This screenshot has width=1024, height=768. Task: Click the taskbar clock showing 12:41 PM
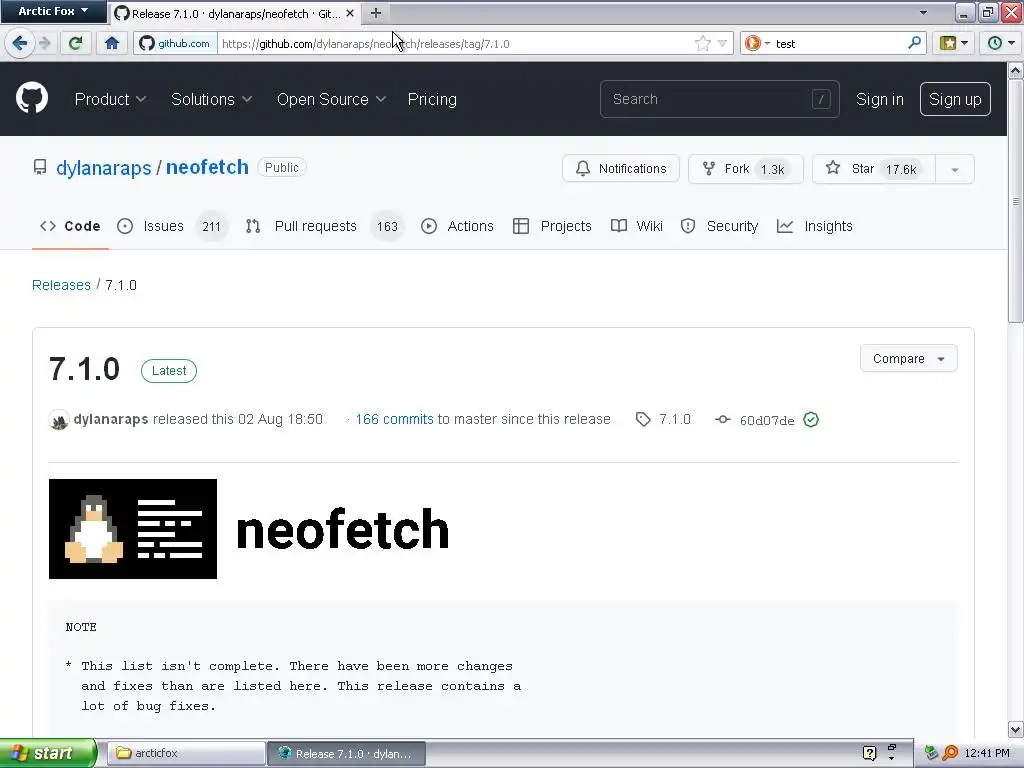(987, 753)
